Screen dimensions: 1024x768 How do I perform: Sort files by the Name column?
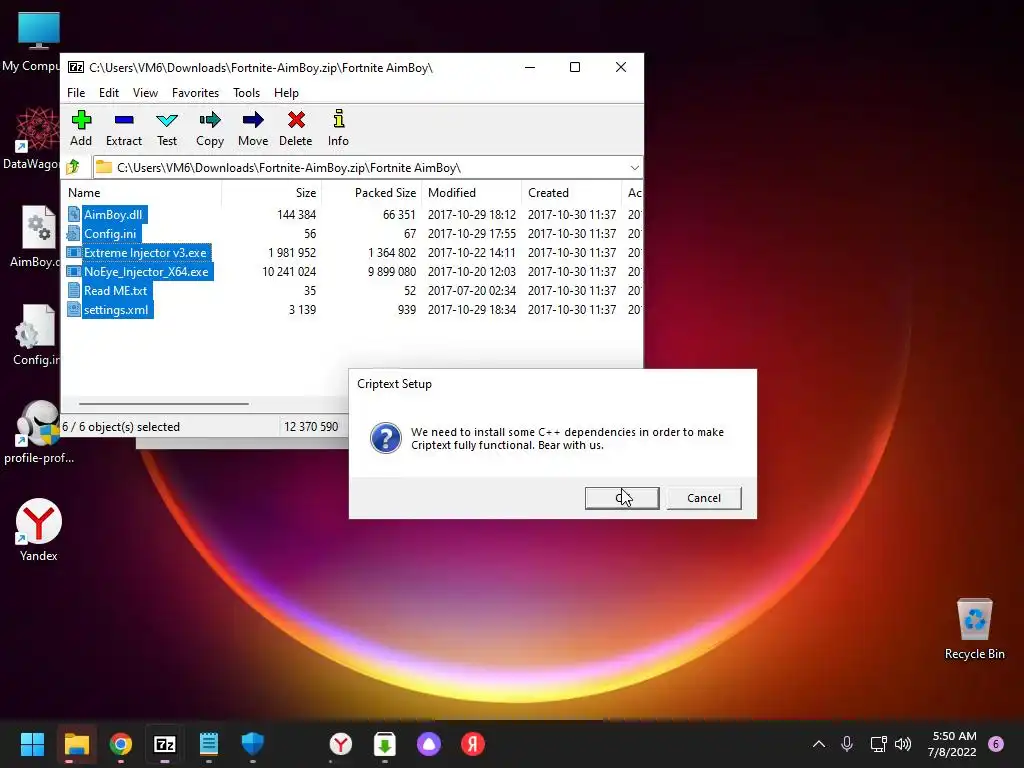tap(142, 193)
